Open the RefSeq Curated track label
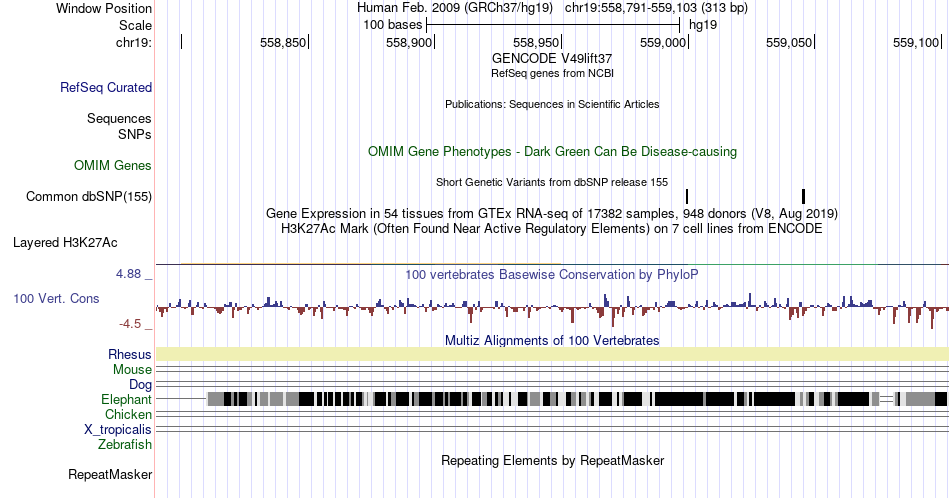 pyautogui.click(x=106, y=87)
